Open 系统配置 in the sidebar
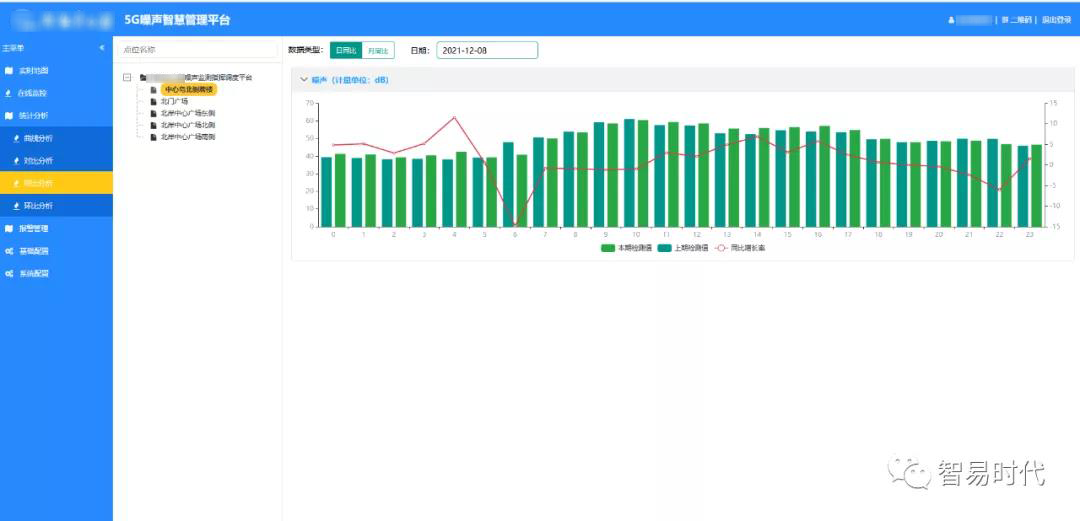This screenshot has height=521, width=1080. (x=34, y=273)
